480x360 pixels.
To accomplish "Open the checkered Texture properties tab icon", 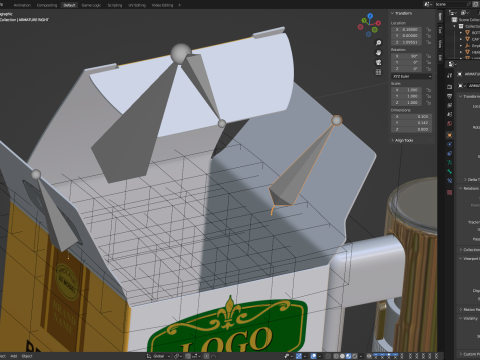I will pos(450,192).
